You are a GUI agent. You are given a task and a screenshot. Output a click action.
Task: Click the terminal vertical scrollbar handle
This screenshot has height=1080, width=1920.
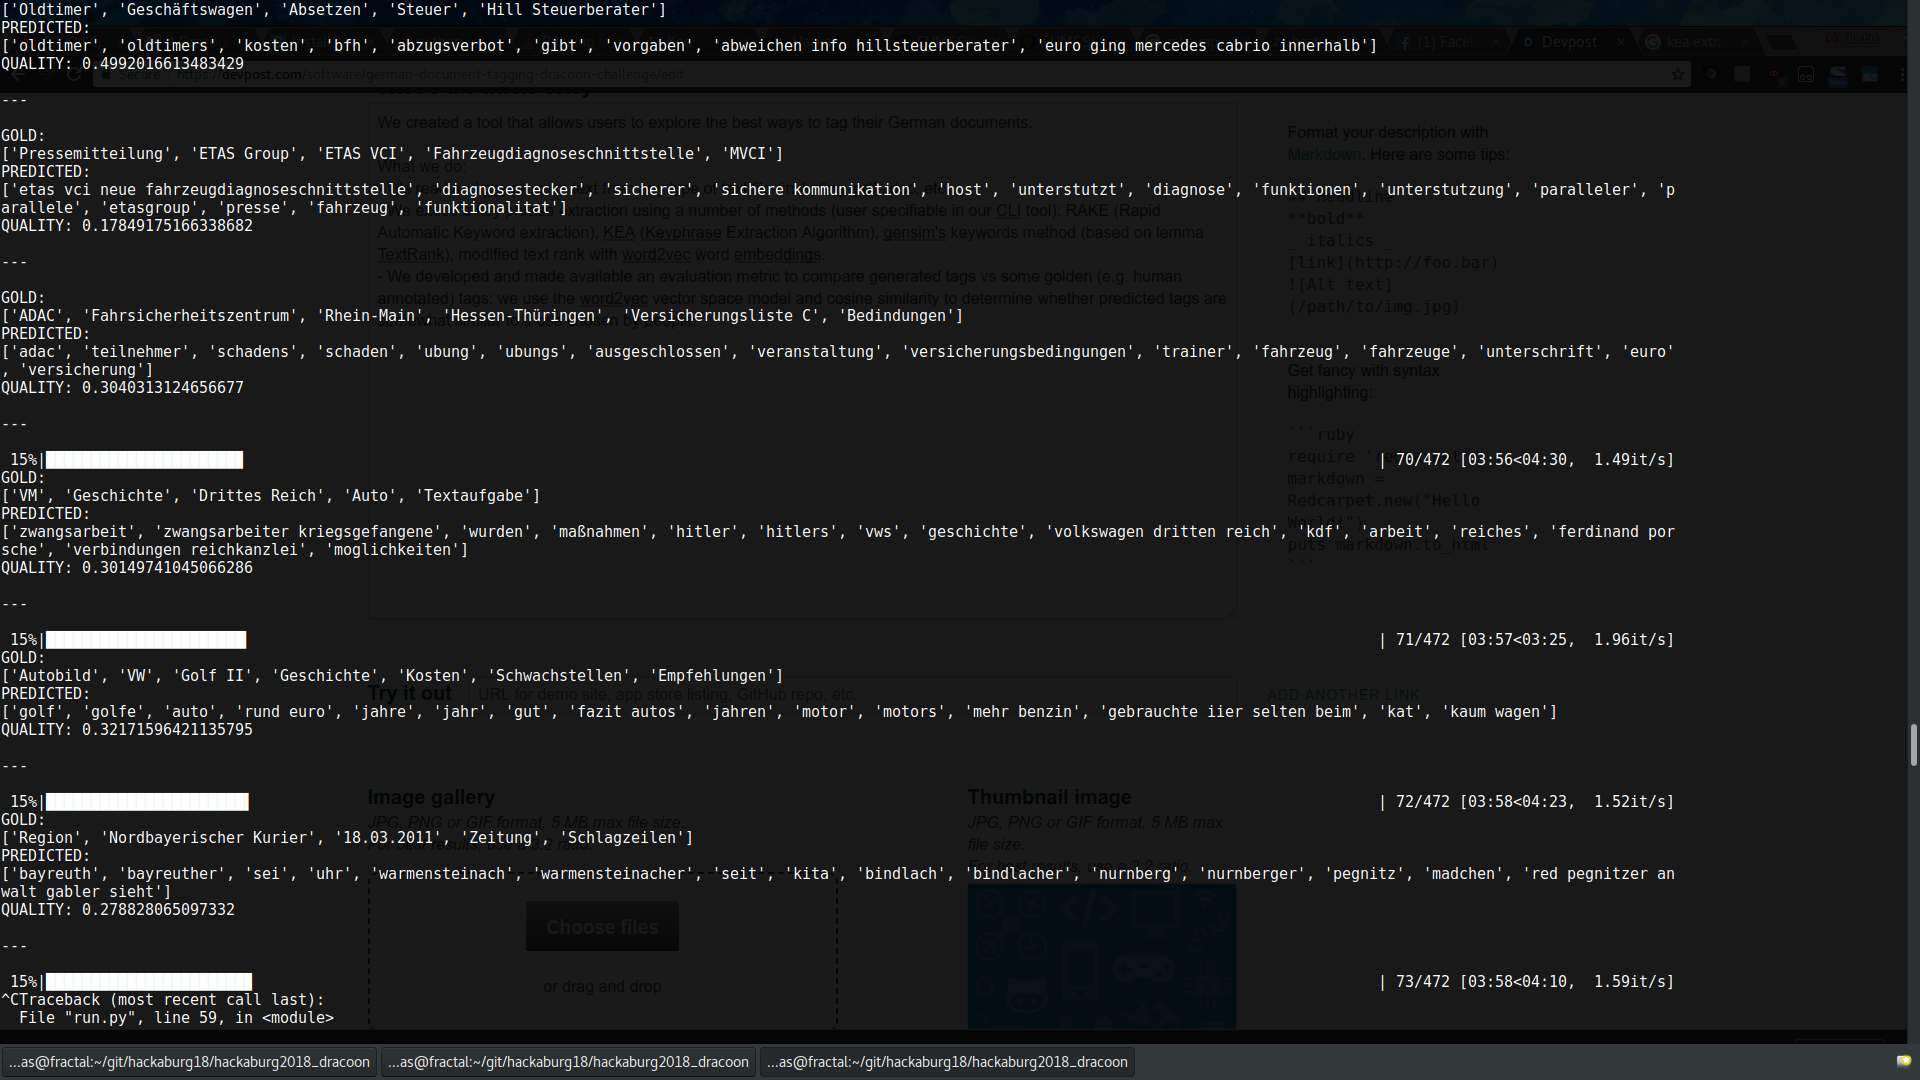pyautogui.click(x=1913, y=745)
